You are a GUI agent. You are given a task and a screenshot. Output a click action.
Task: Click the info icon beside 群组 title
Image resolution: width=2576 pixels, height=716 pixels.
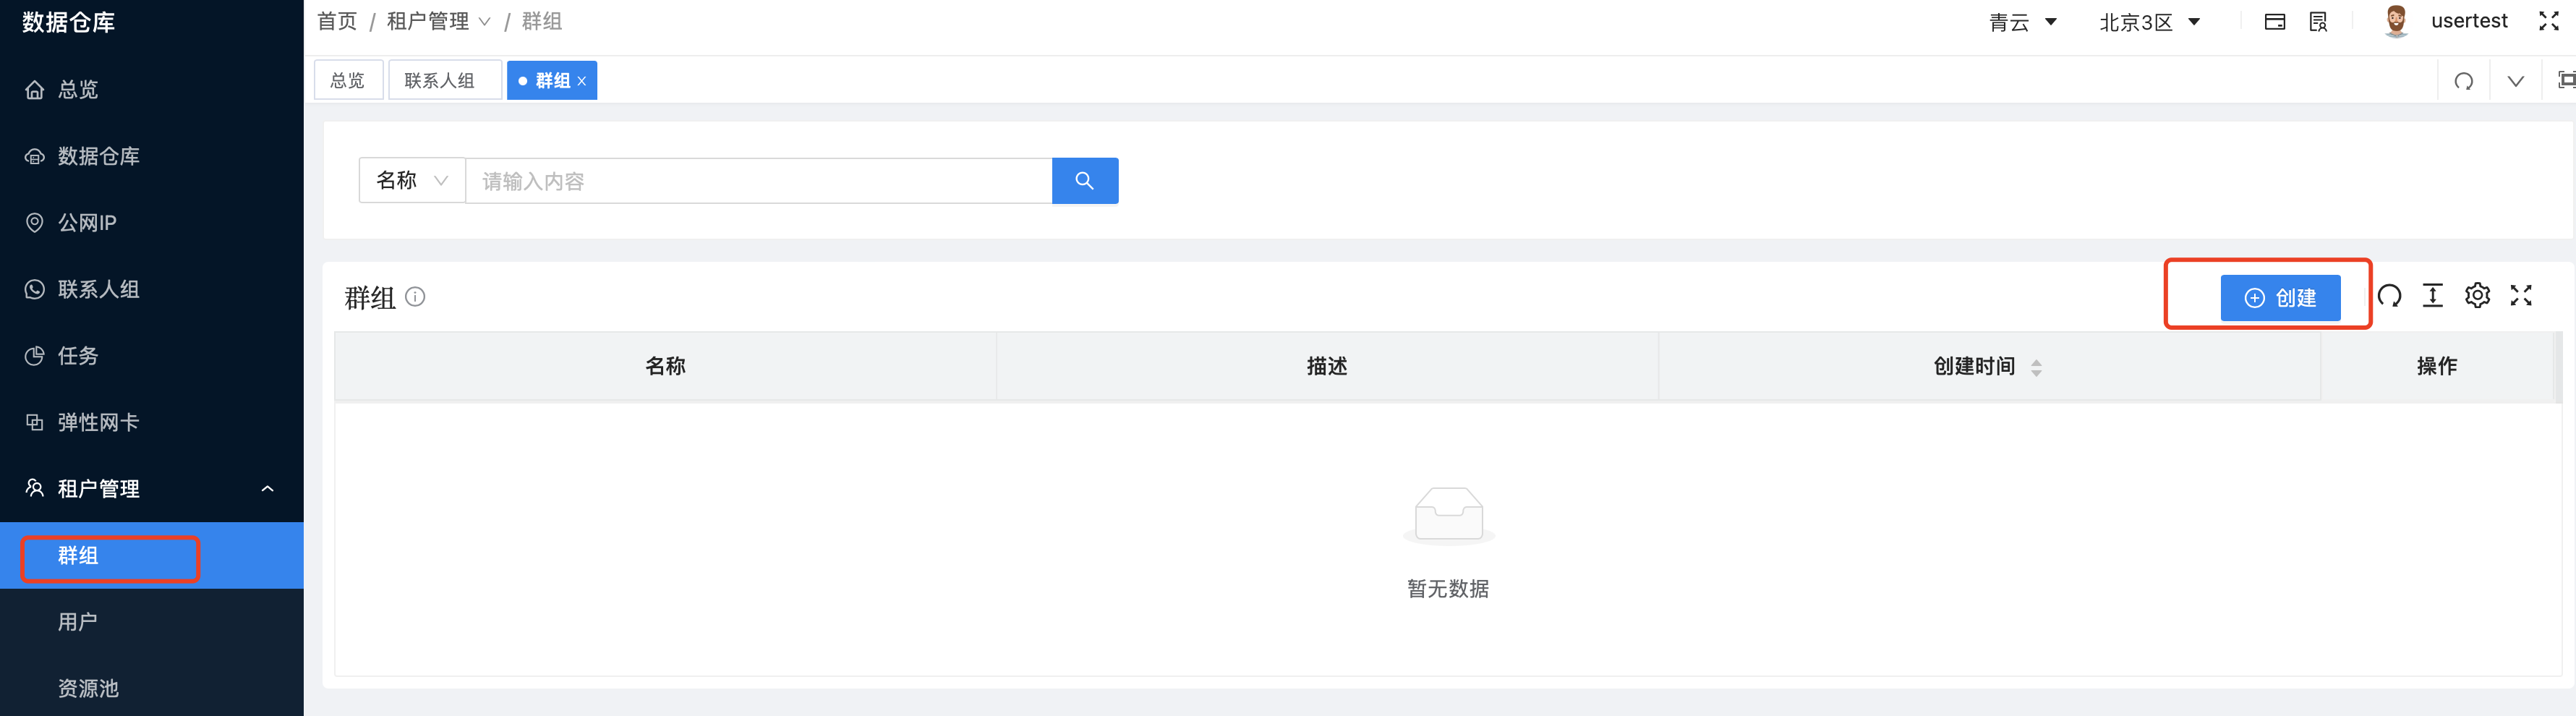(416, 297)
